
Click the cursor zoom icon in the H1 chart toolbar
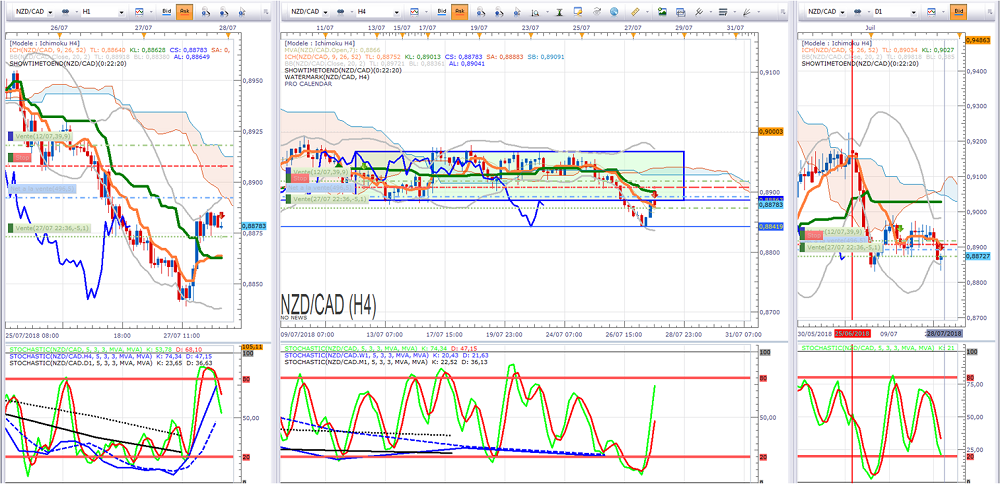coord(242,11)
